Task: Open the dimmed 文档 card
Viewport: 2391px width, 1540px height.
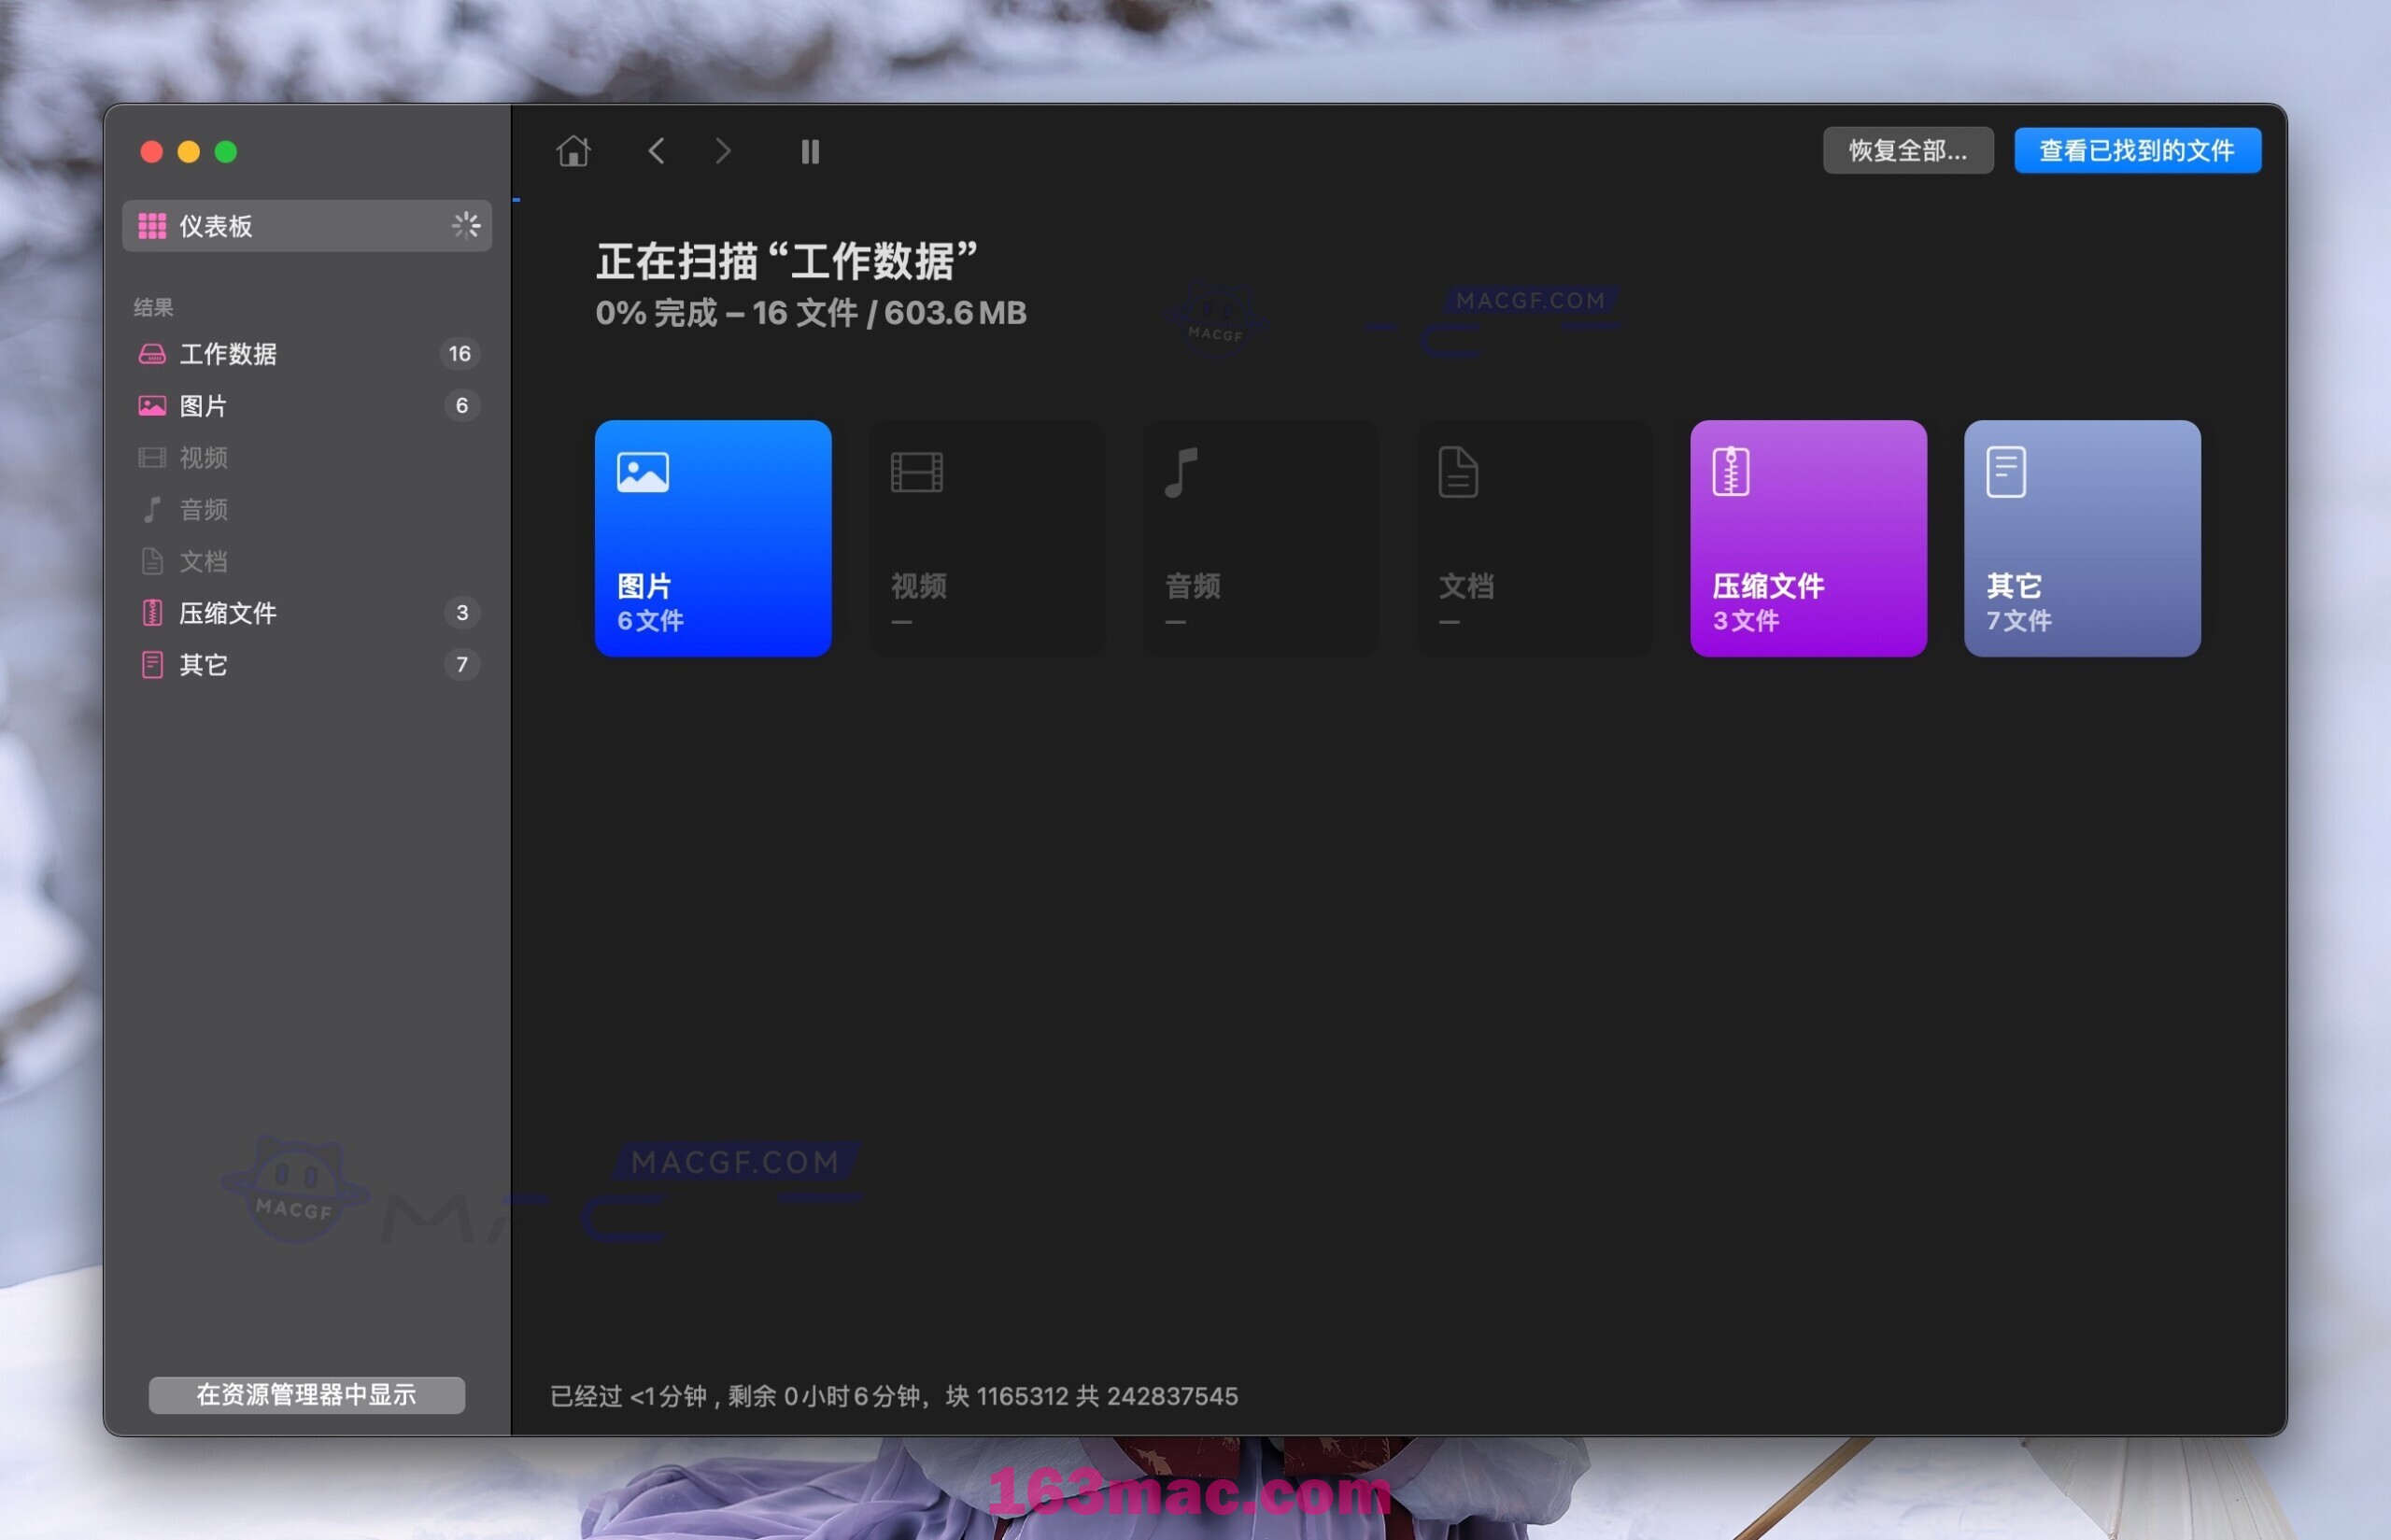Action: 1535,539
